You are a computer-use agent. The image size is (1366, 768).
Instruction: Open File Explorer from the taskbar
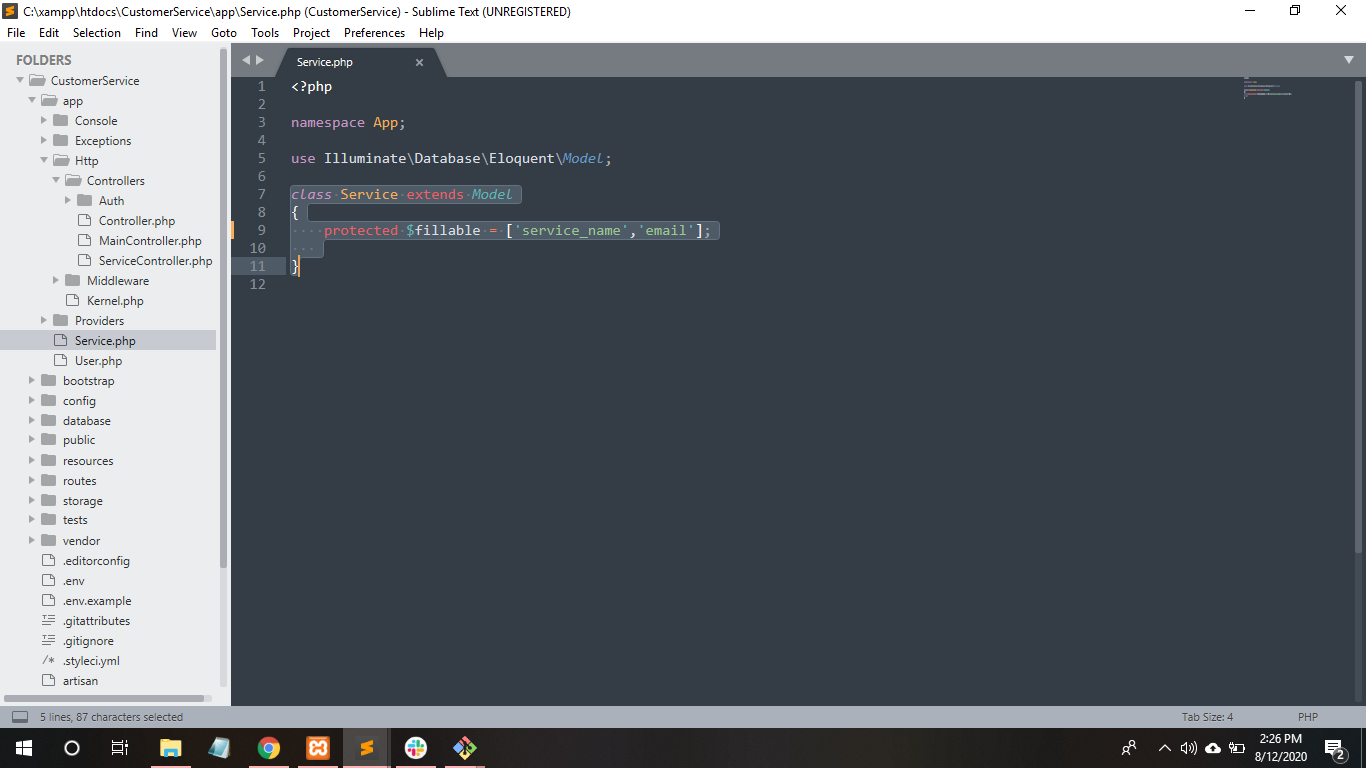(x=171, y=748)
